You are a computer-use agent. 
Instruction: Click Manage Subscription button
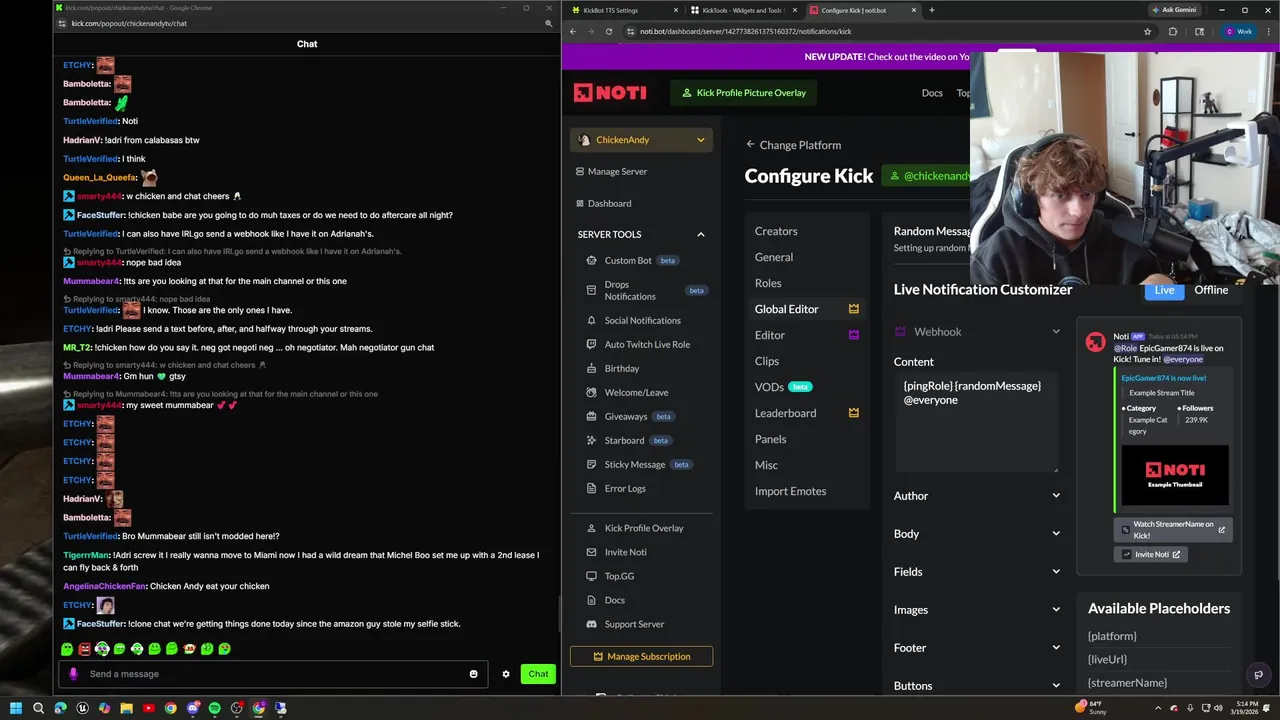[641, 656]
